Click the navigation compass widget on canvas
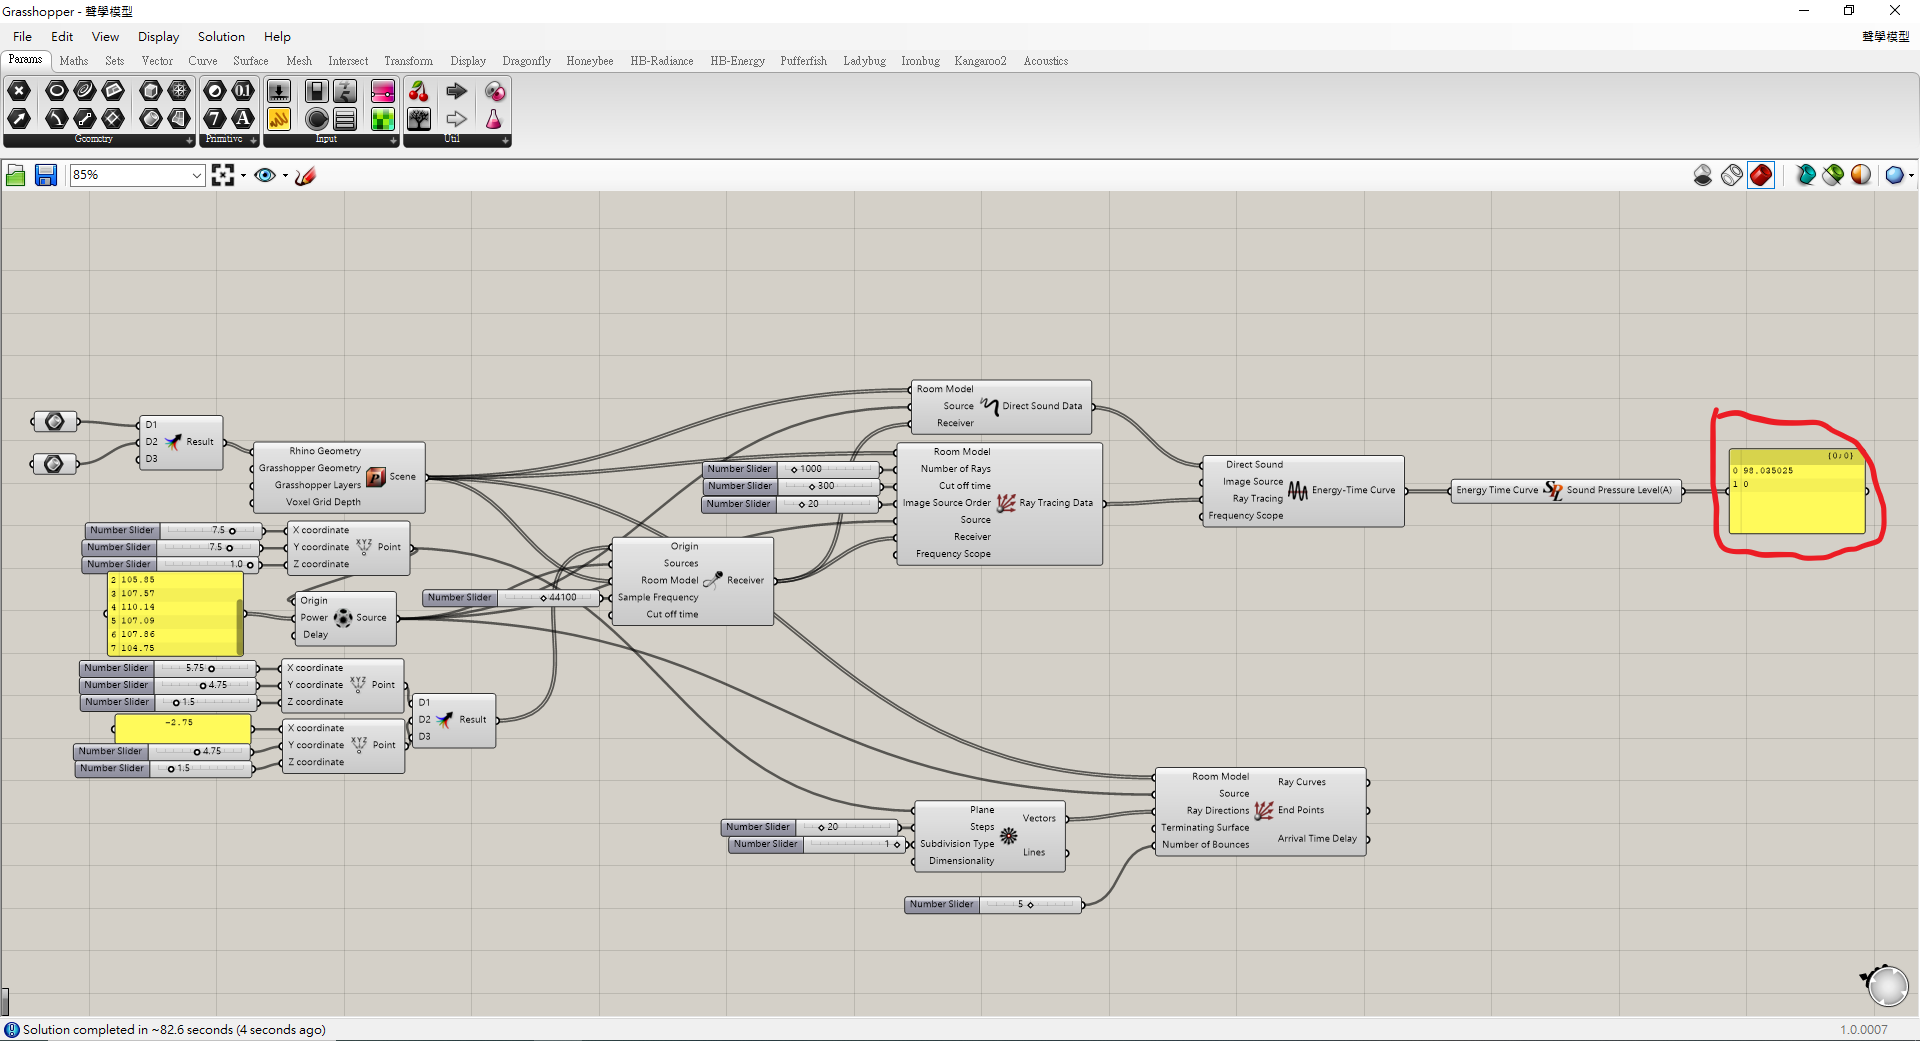 pyautogui.click(x=1886, y=985)
